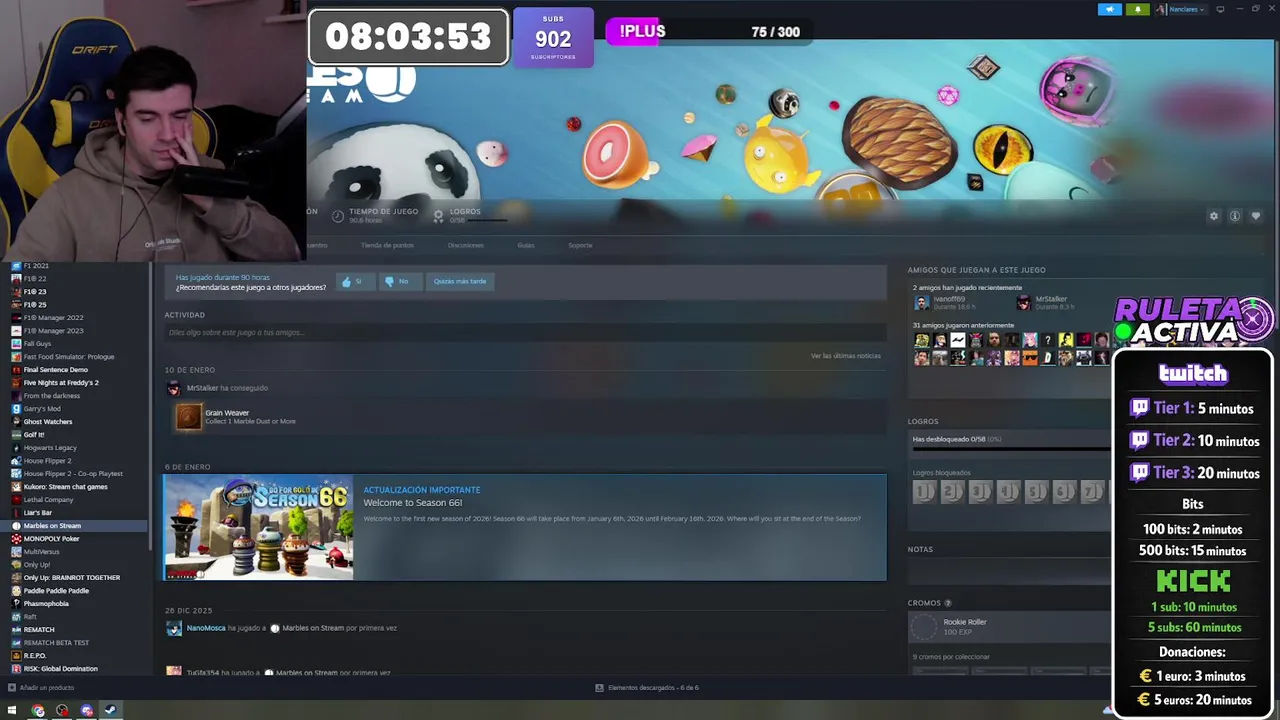Select F1 25 in library list

[35, 305]
